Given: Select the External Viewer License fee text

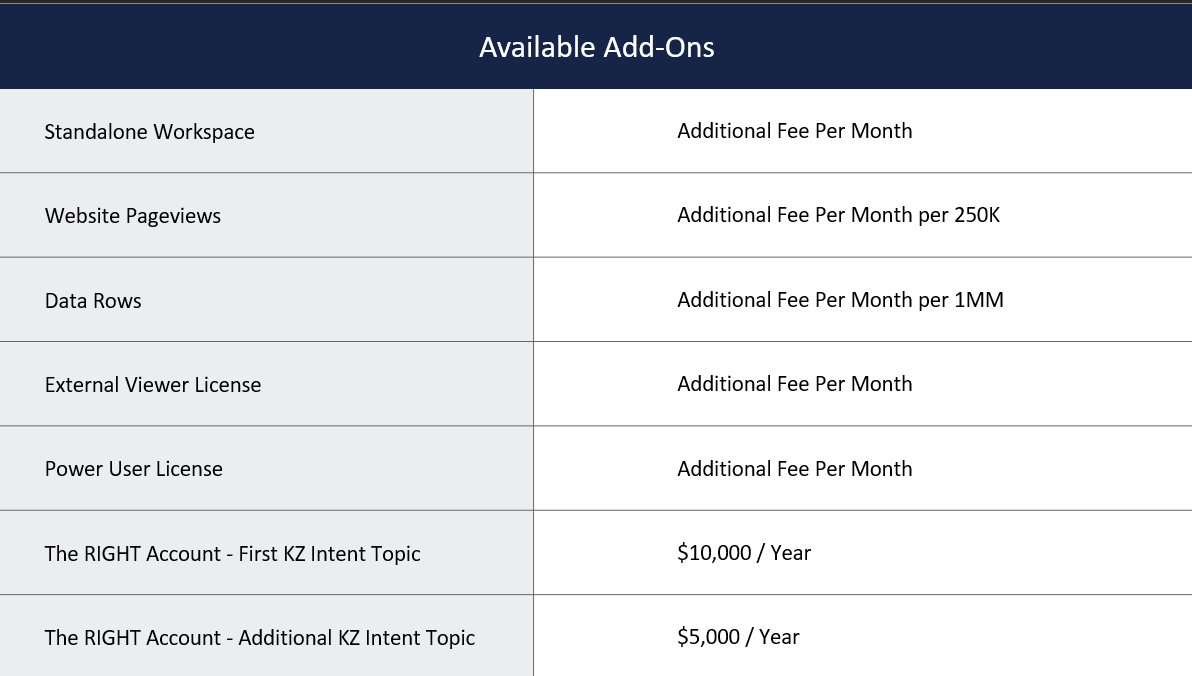Looking at the screenshot, I should [794, 384].
